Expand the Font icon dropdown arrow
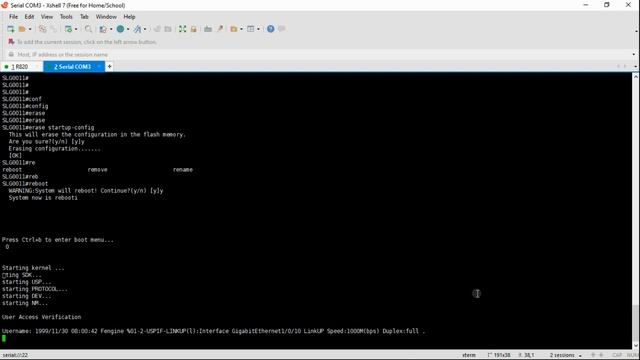This screenshot has height=360, width=640. [x=145, y=29]
